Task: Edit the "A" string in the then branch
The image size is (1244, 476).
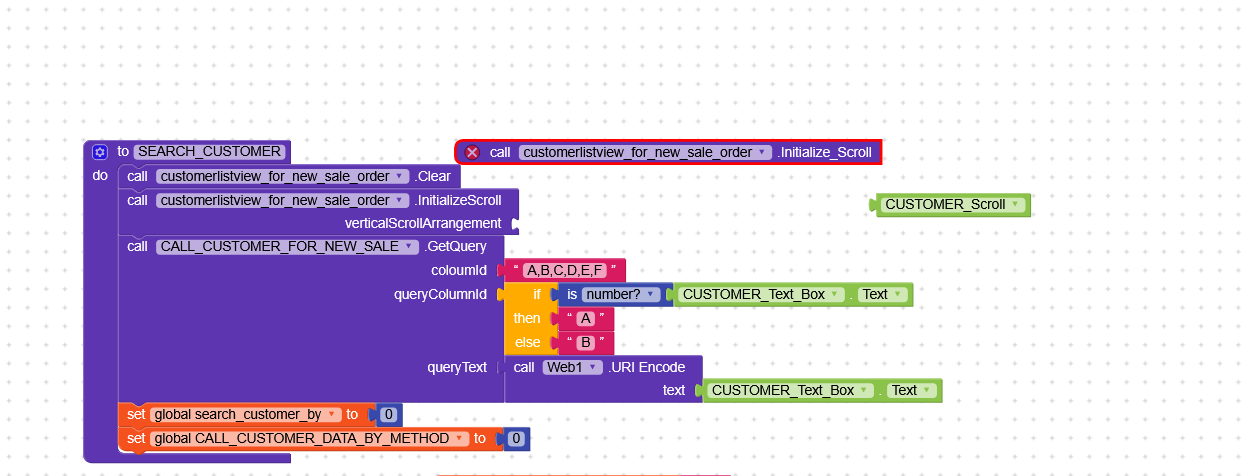Action: 586,318
